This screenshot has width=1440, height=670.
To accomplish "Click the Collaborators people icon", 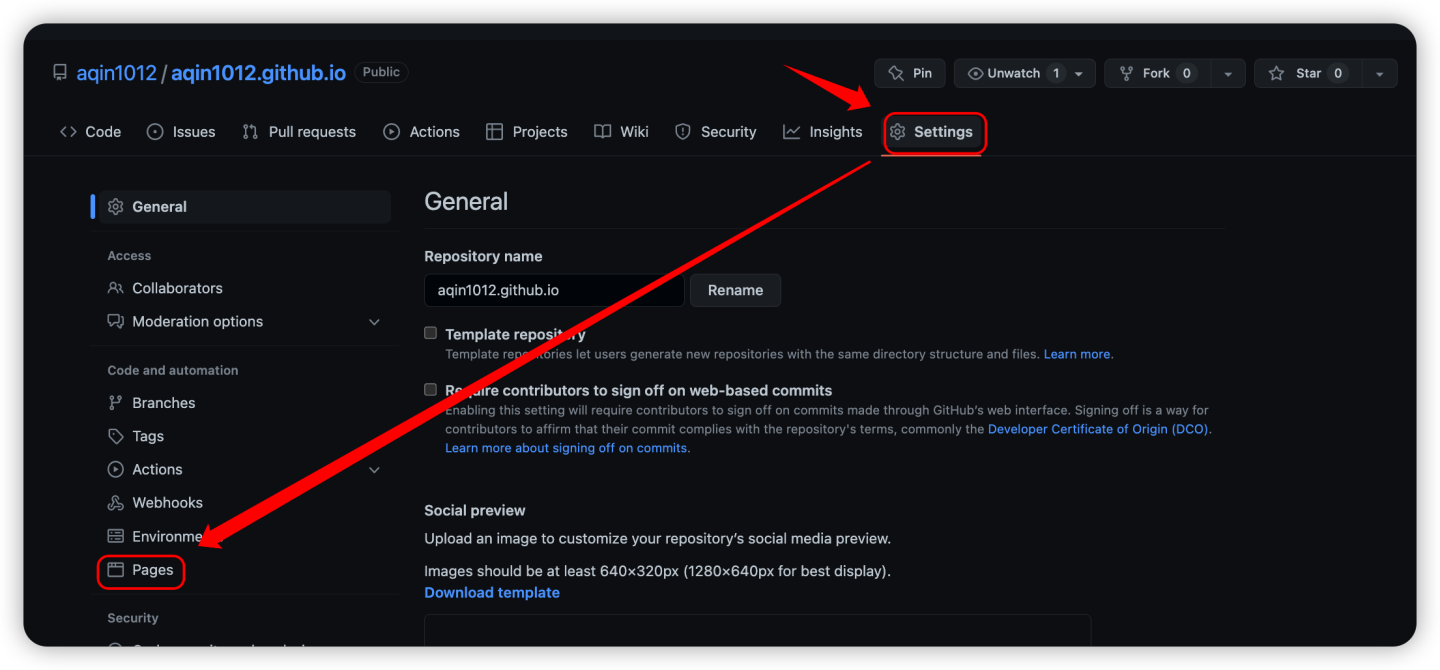I will point(116,288).
